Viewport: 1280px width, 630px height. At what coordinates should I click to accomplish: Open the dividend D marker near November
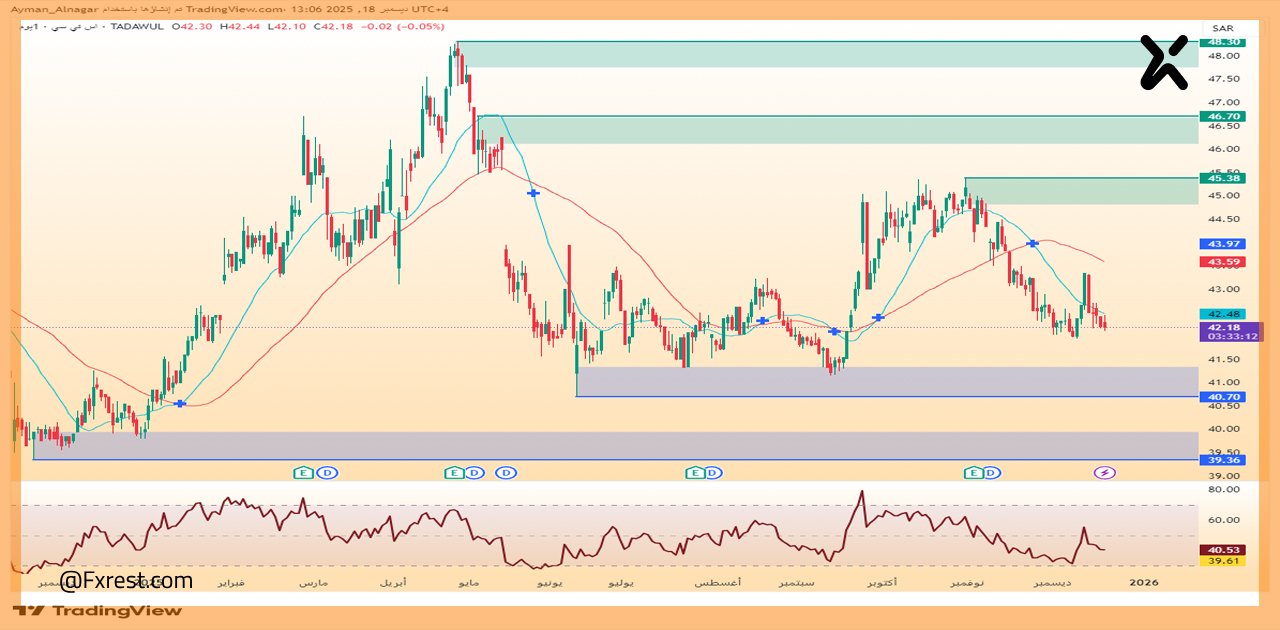tap(991, 472)
